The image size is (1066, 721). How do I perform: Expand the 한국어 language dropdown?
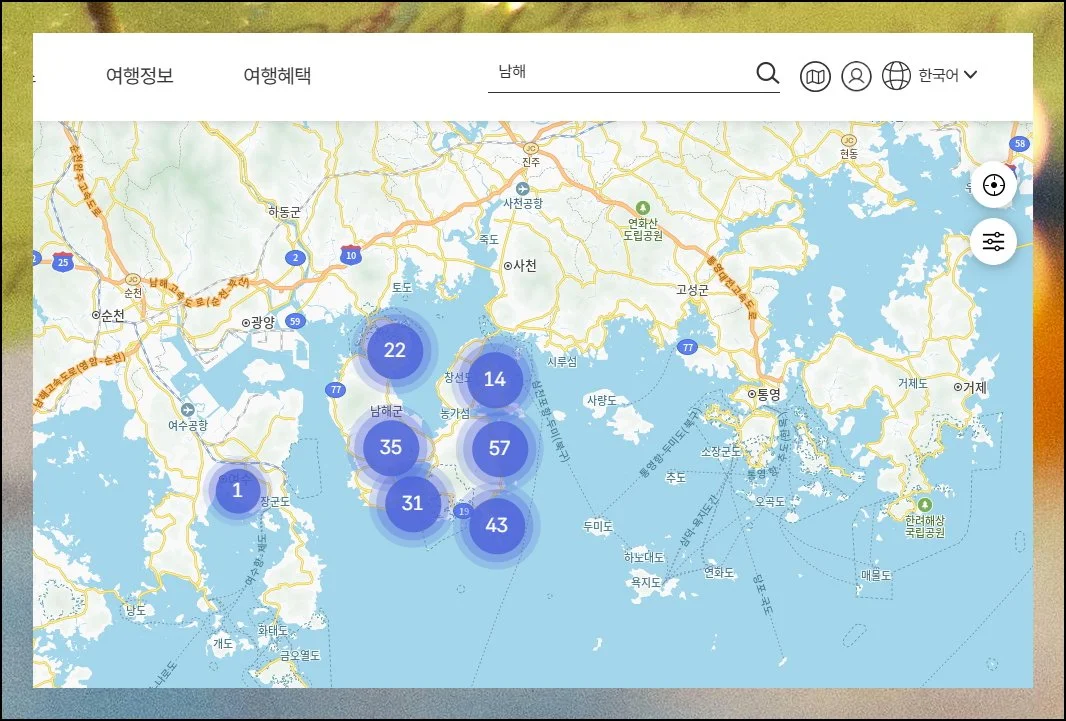[x=948, y=75]
